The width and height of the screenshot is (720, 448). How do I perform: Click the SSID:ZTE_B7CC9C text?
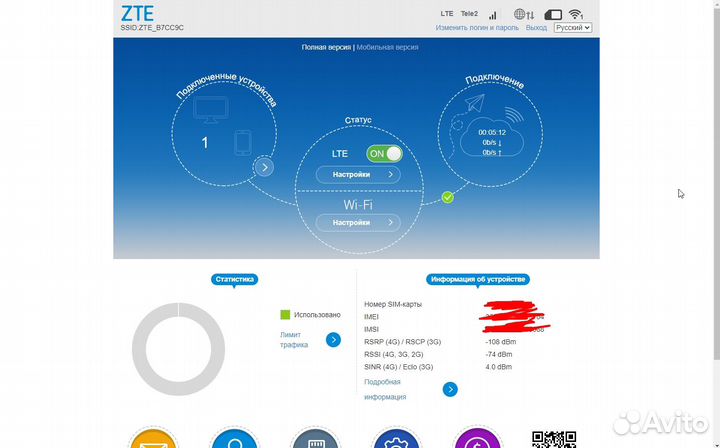[152, 28]
